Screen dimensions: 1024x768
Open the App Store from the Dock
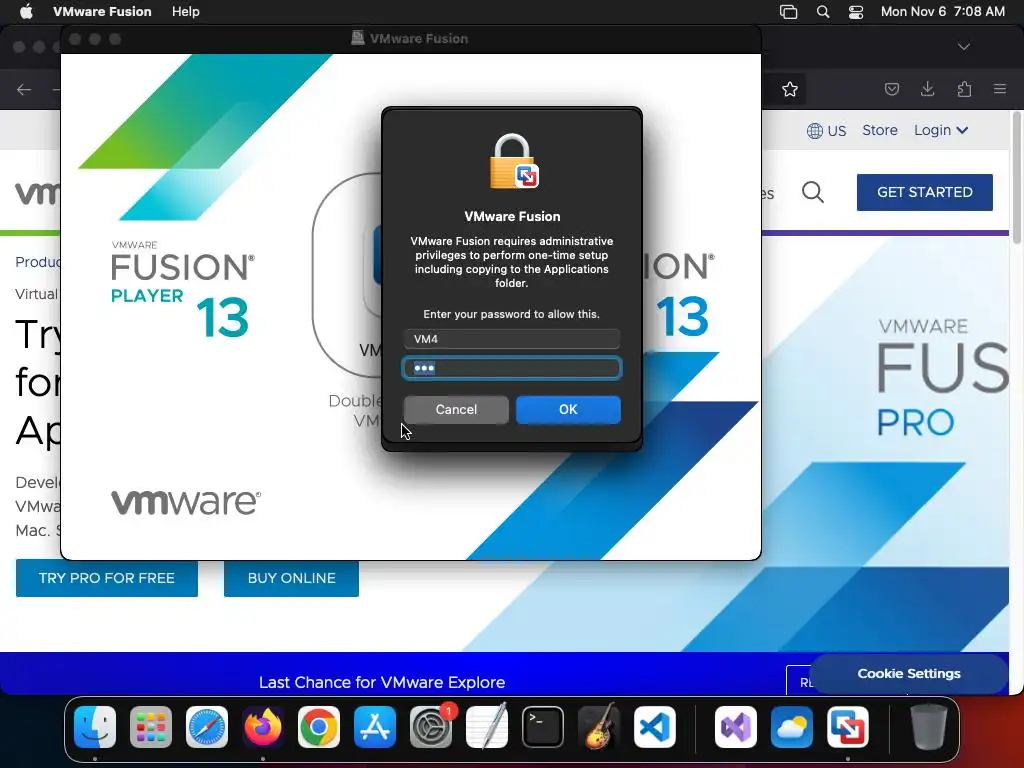pos(375,727)
